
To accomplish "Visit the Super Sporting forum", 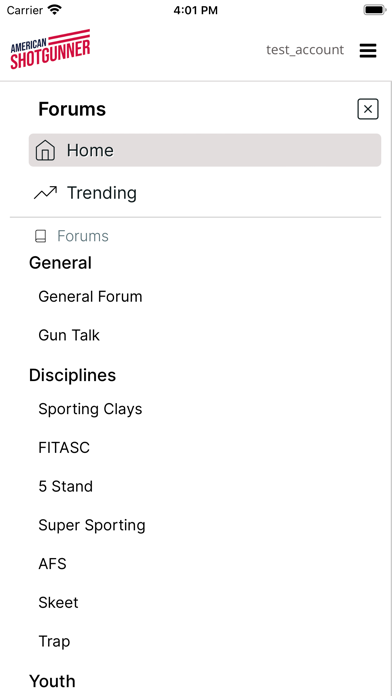I will [x=92, y=525].
